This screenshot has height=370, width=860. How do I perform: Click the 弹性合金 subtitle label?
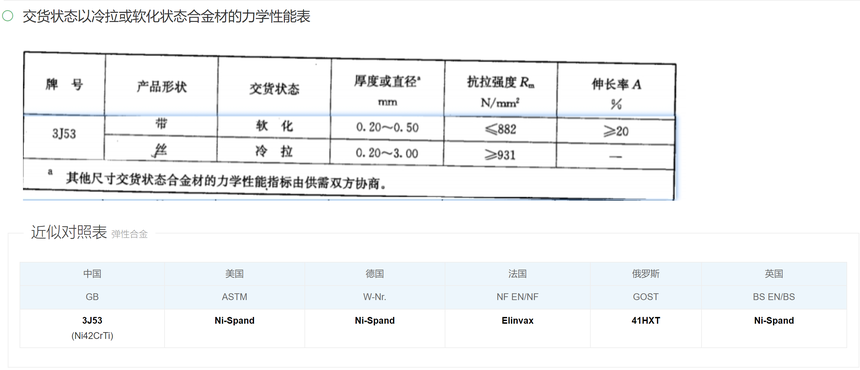(129, 235)
